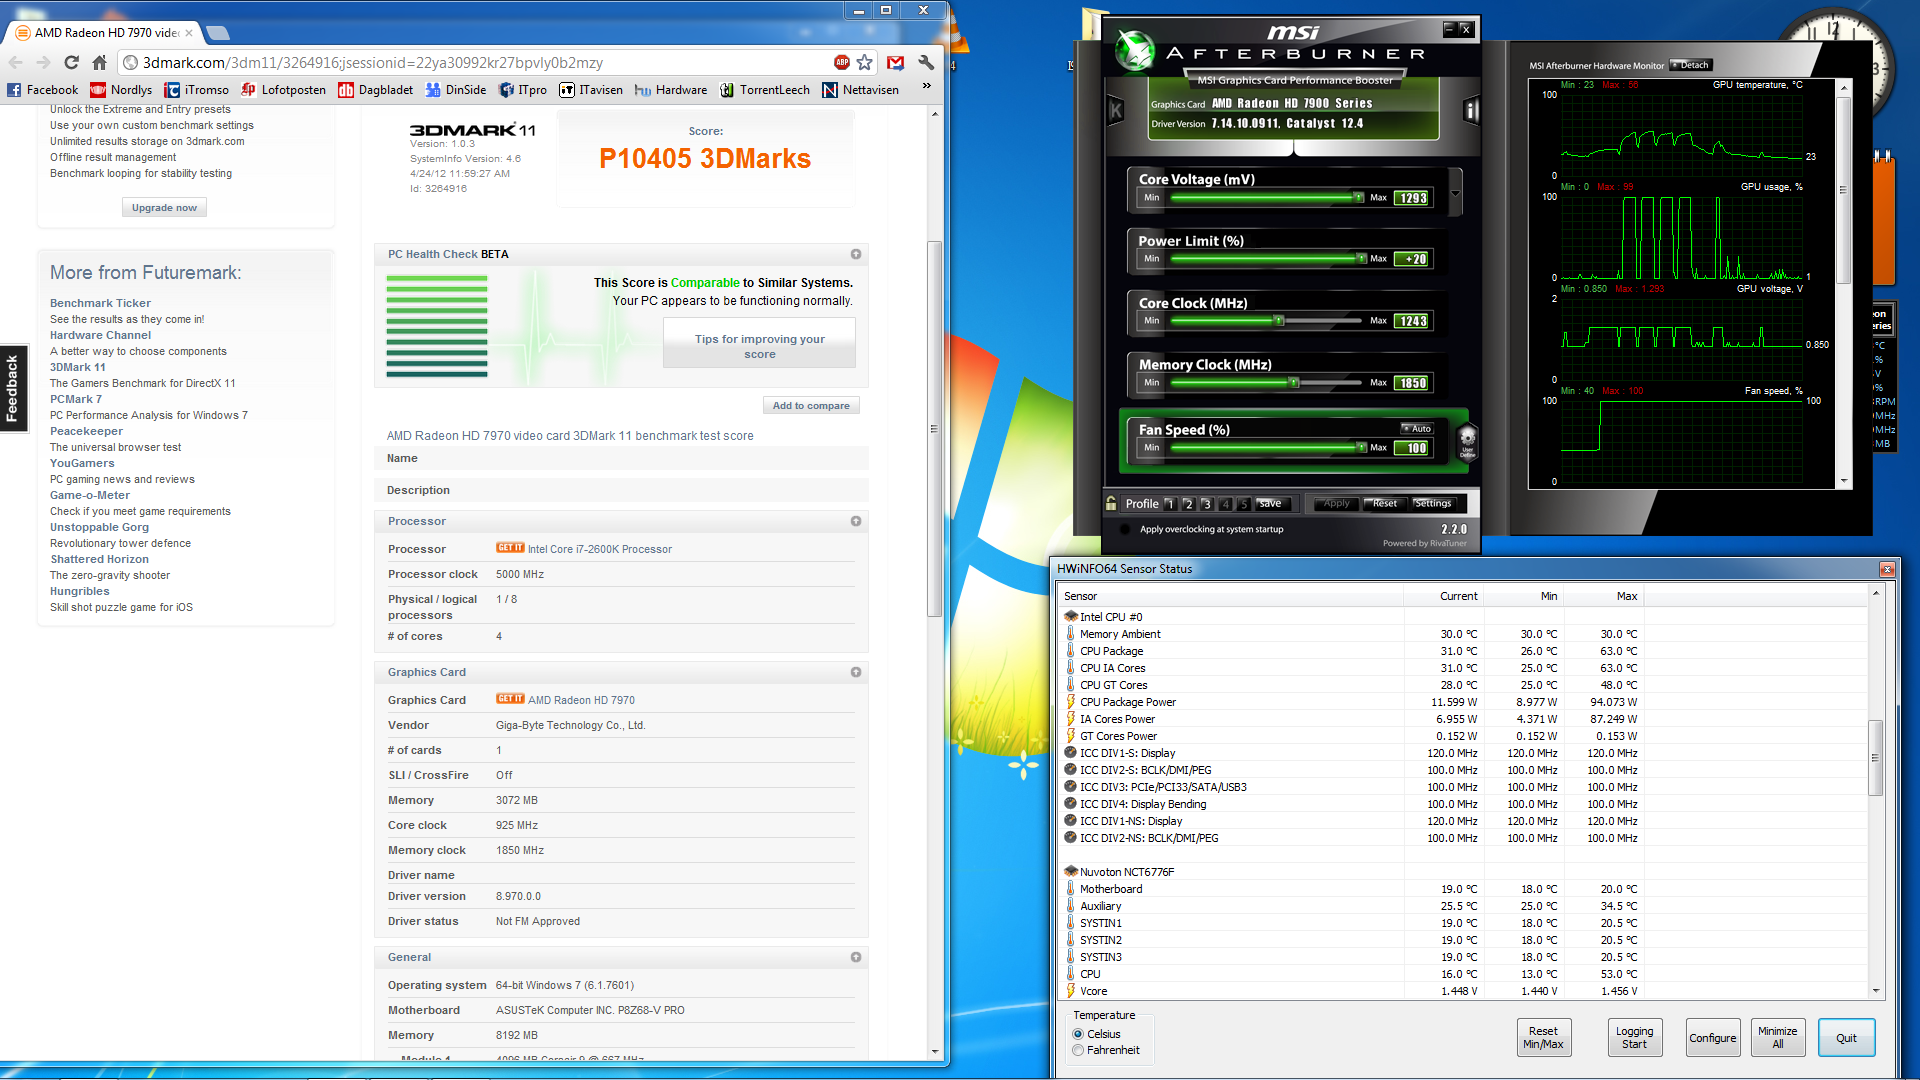Toggle Auto fan speed in Afterburner
This screenshot has width=1920, height=1080.
[x=1416, y=428]
